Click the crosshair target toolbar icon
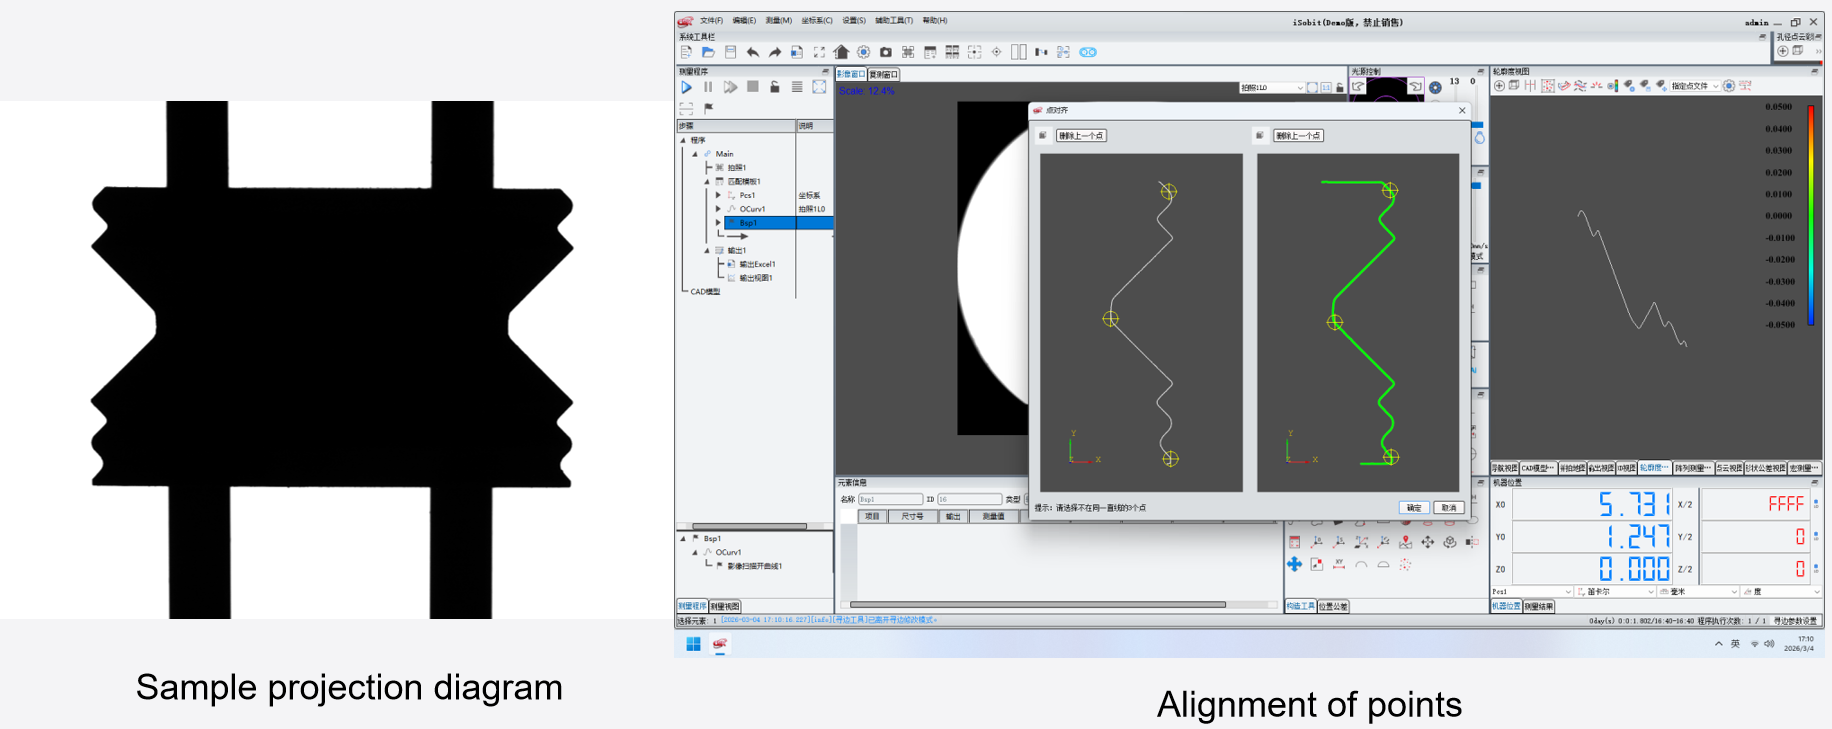Image resolution: width=1832 pixels, height=729 pixels. click(996, 52)
